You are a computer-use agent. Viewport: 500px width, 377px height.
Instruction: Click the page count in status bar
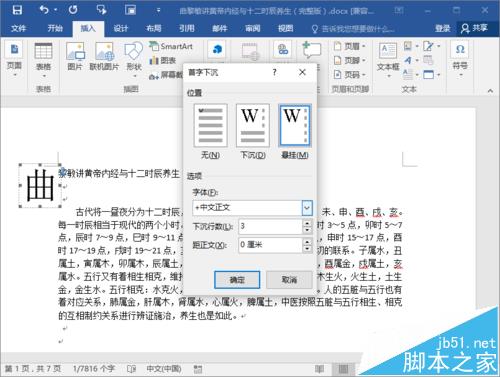coord(33,369)
